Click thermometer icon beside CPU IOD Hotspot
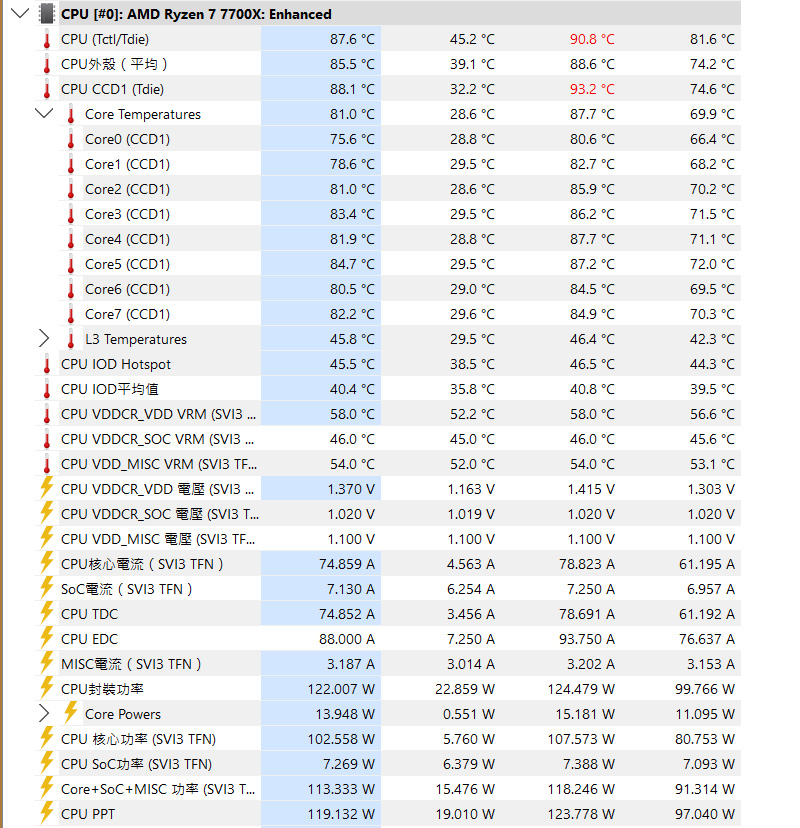The width and height of the screenshot is (800, 828). point(46,364)
